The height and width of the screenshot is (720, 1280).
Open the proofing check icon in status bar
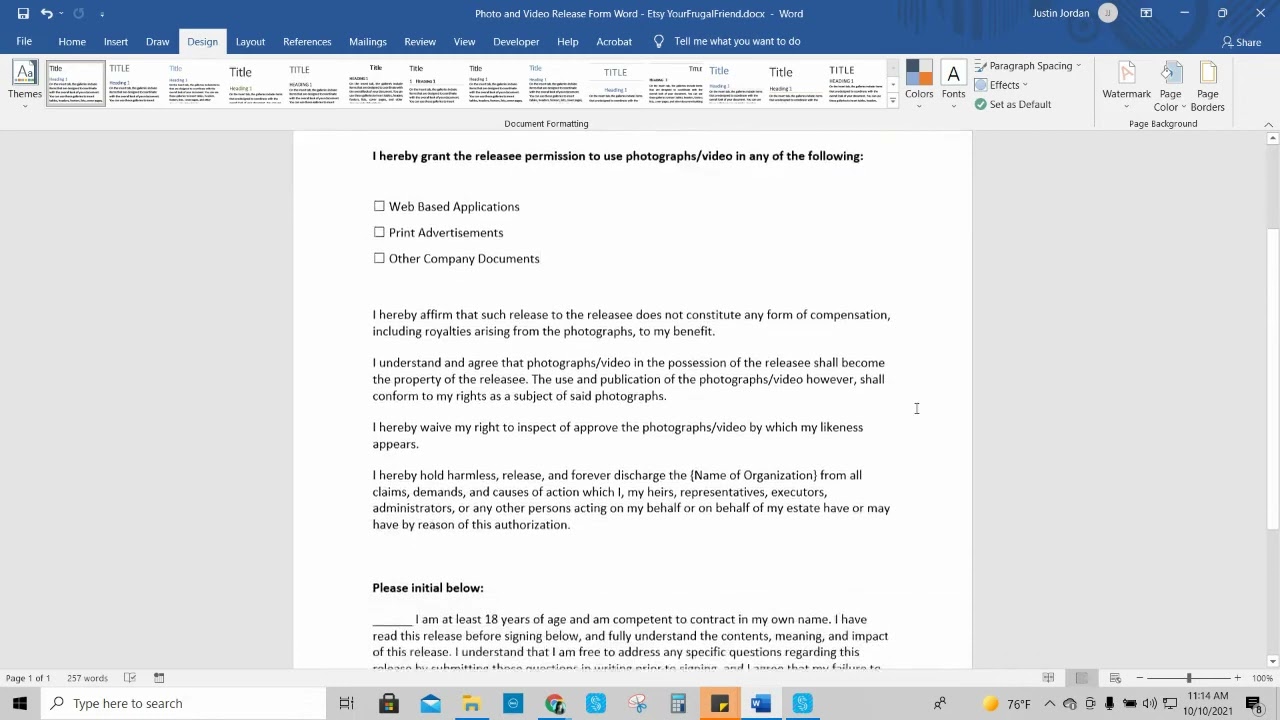click(130, 678)
